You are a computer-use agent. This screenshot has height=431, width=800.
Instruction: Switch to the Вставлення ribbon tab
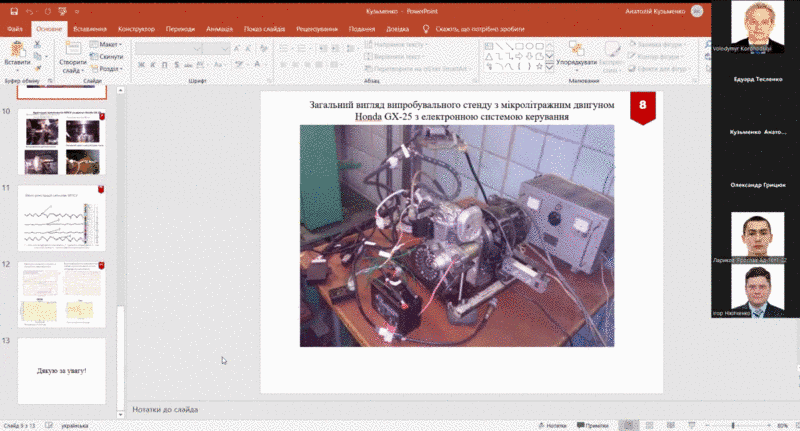coord(90,29)
